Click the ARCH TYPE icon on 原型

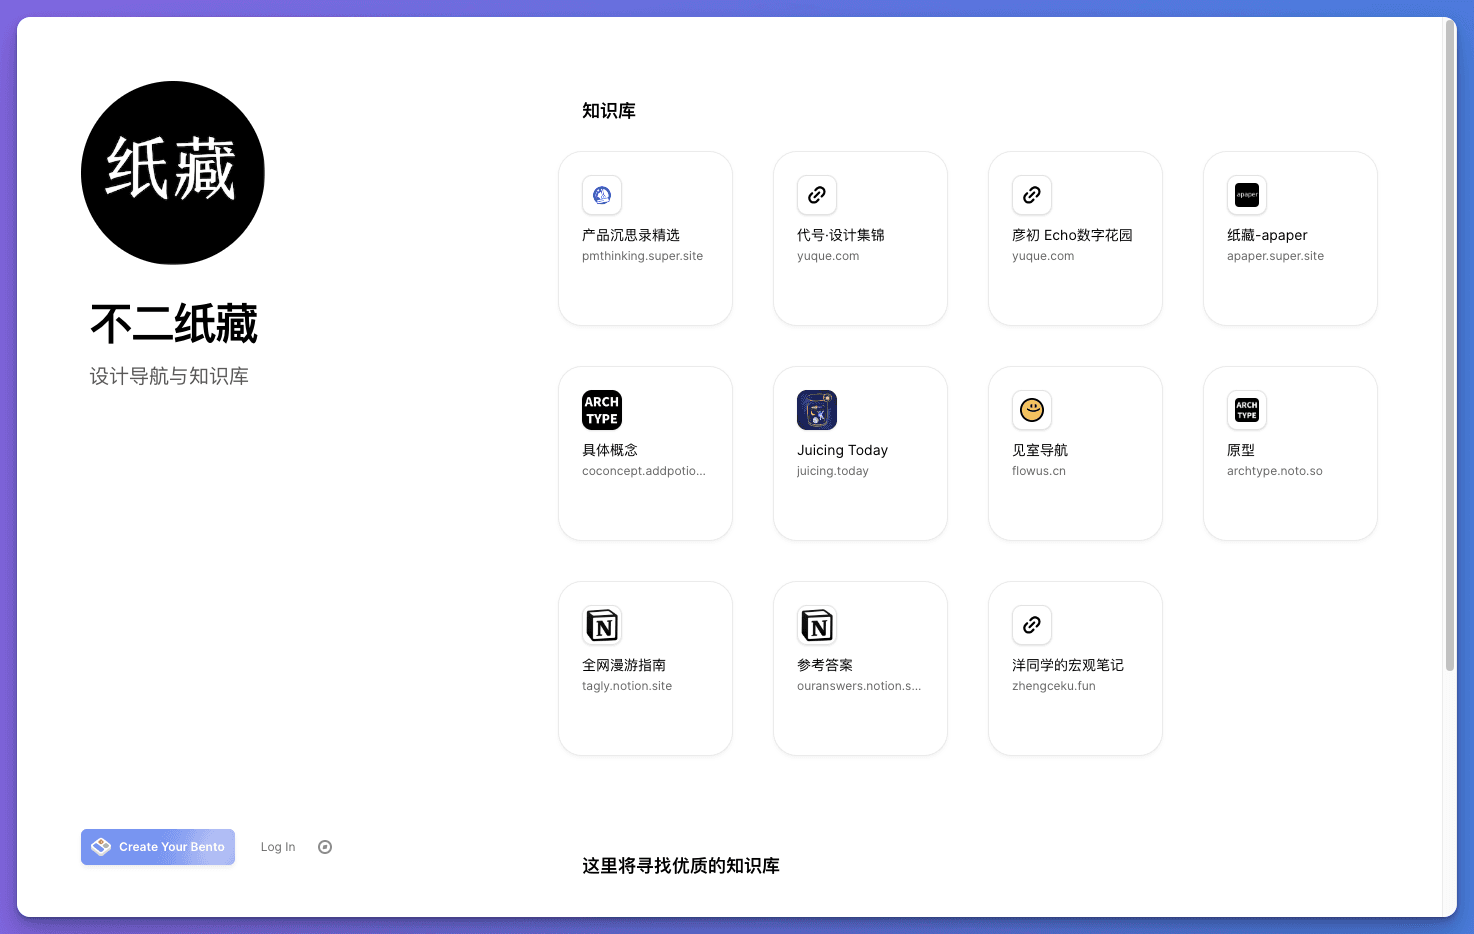1247,410
